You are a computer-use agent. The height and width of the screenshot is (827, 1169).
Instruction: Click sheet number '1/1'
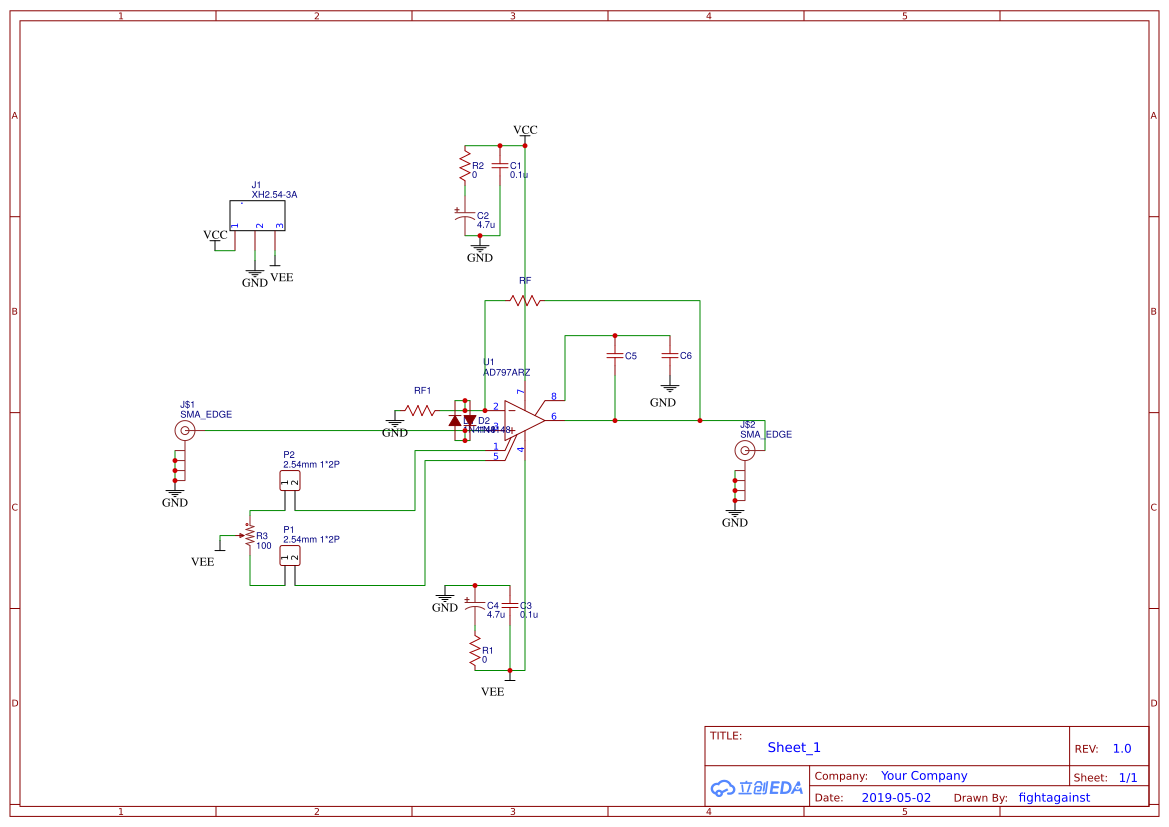pyautogui.click(x=1128, y=778)
